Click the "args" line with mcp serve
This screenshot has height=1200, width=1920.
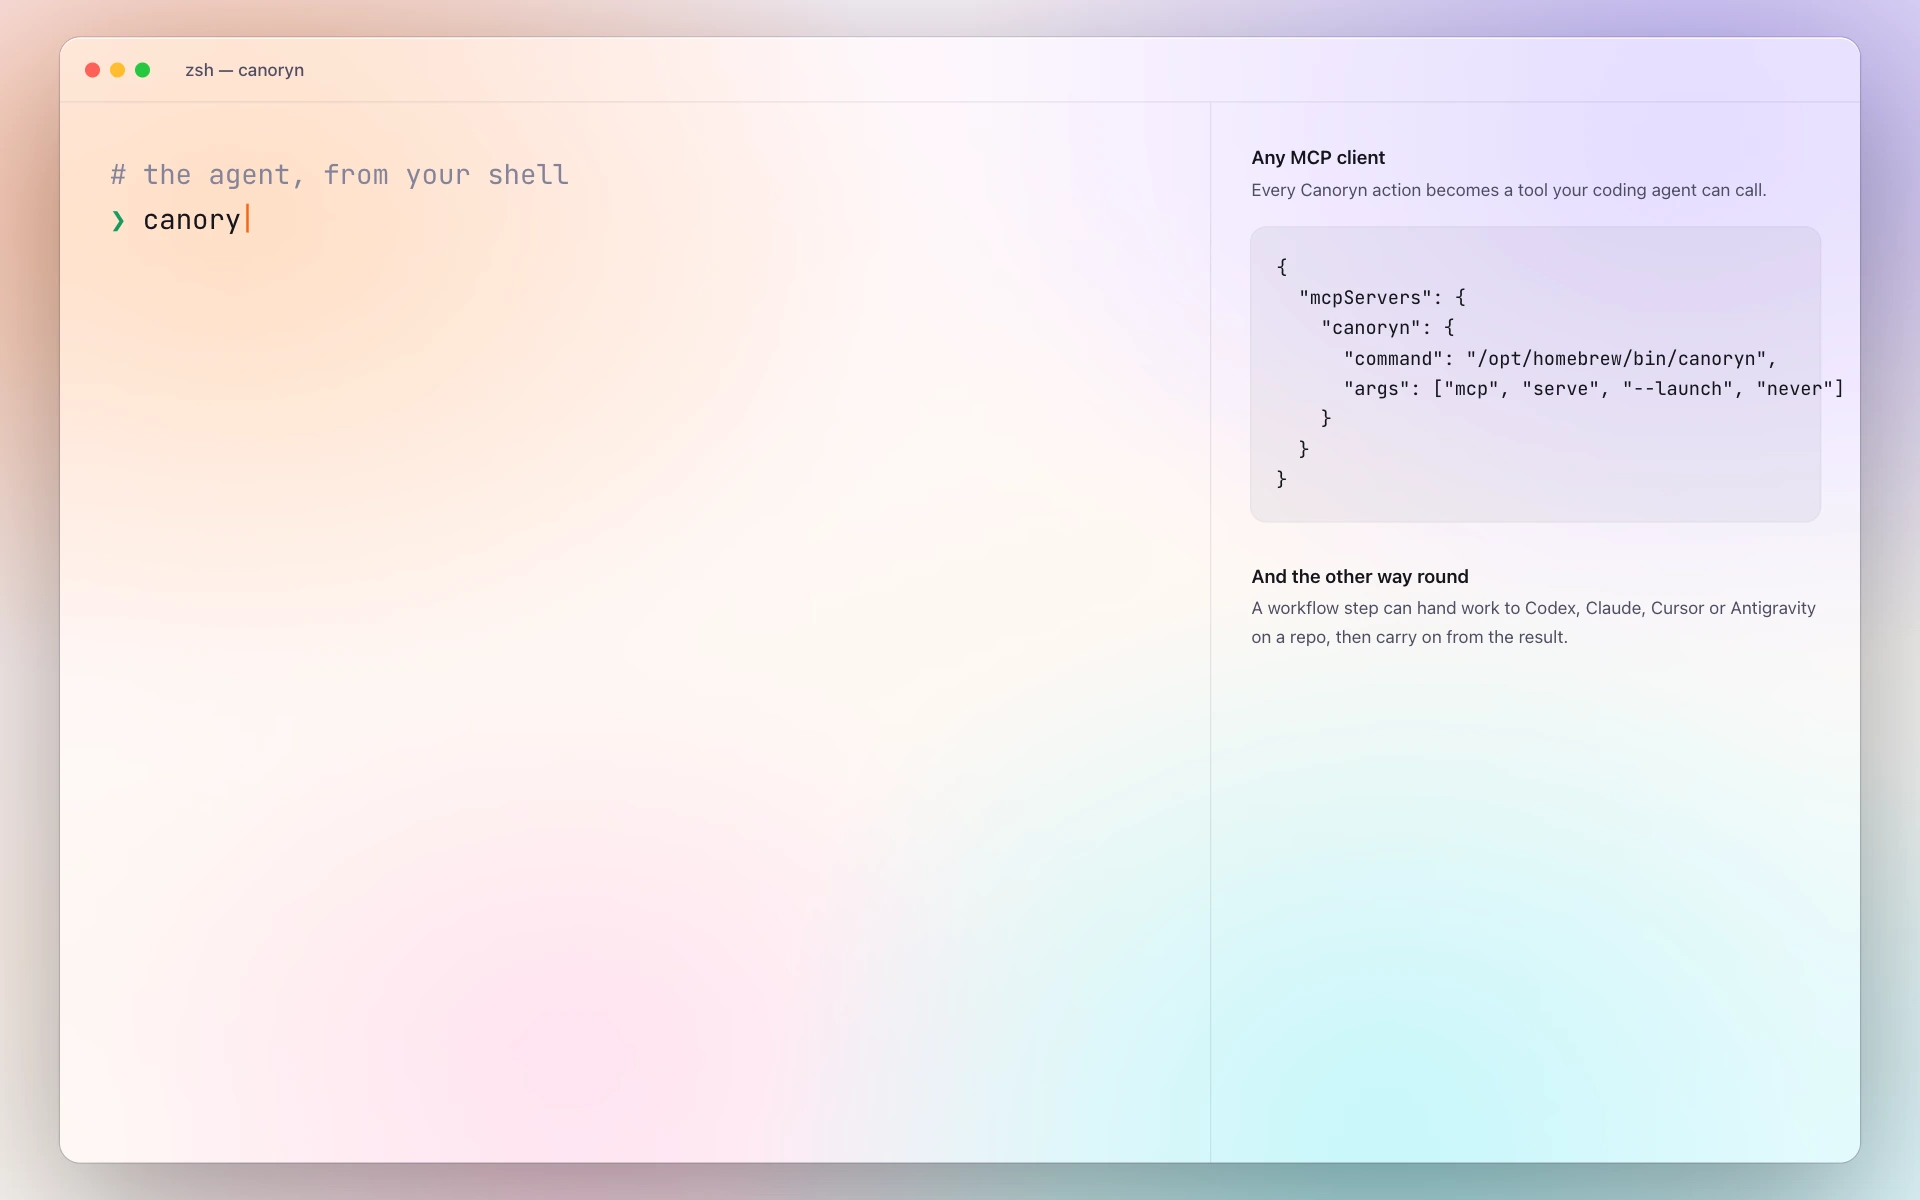[1593, 388]
